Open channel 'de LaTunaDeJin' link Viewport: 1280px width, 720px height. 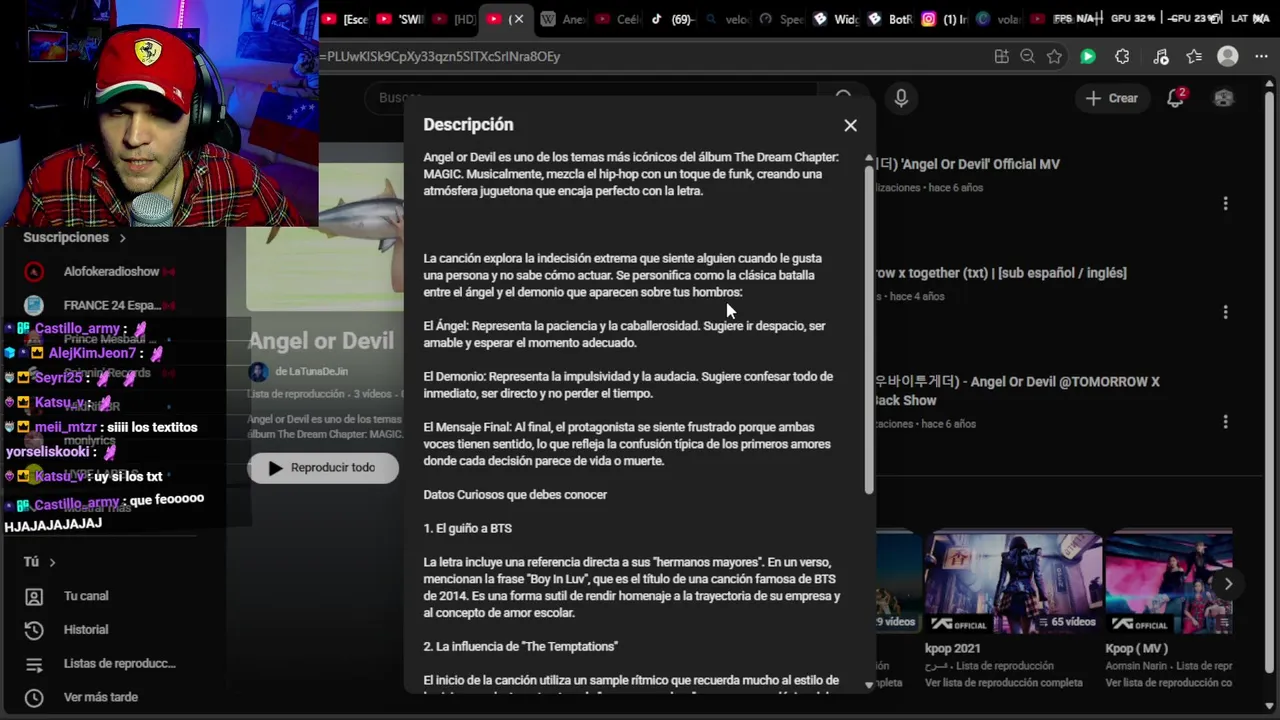pos(311,371)
